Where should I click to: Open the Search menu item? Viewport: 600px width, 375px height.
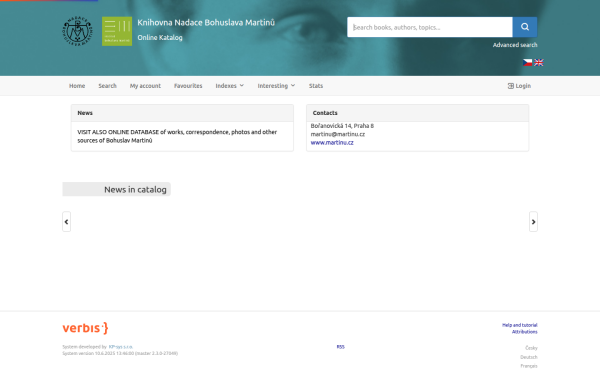[x=108, y=86]
